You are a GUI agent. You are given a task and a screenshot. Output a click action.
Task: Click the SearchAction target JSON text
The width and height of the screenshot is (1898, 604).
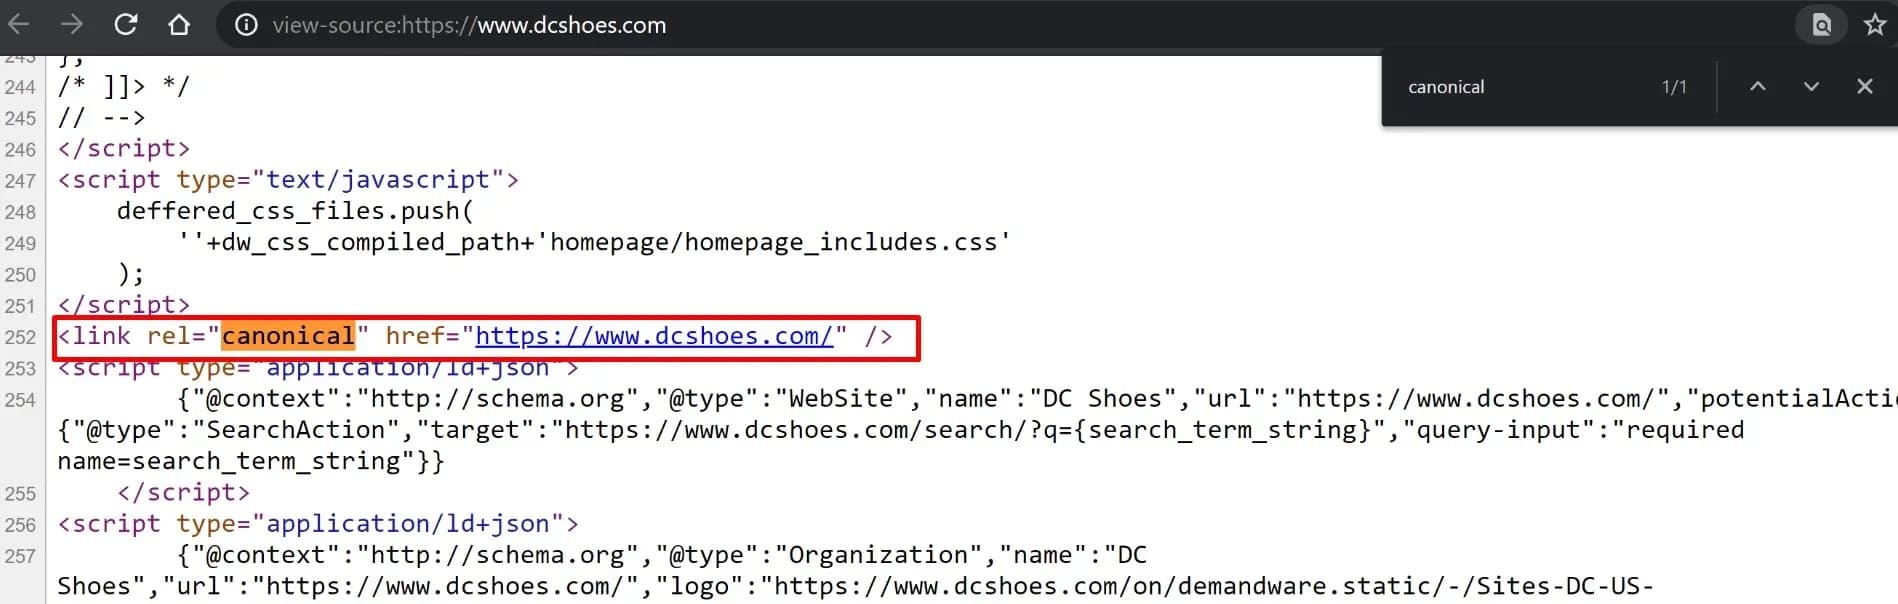[900, 430]
